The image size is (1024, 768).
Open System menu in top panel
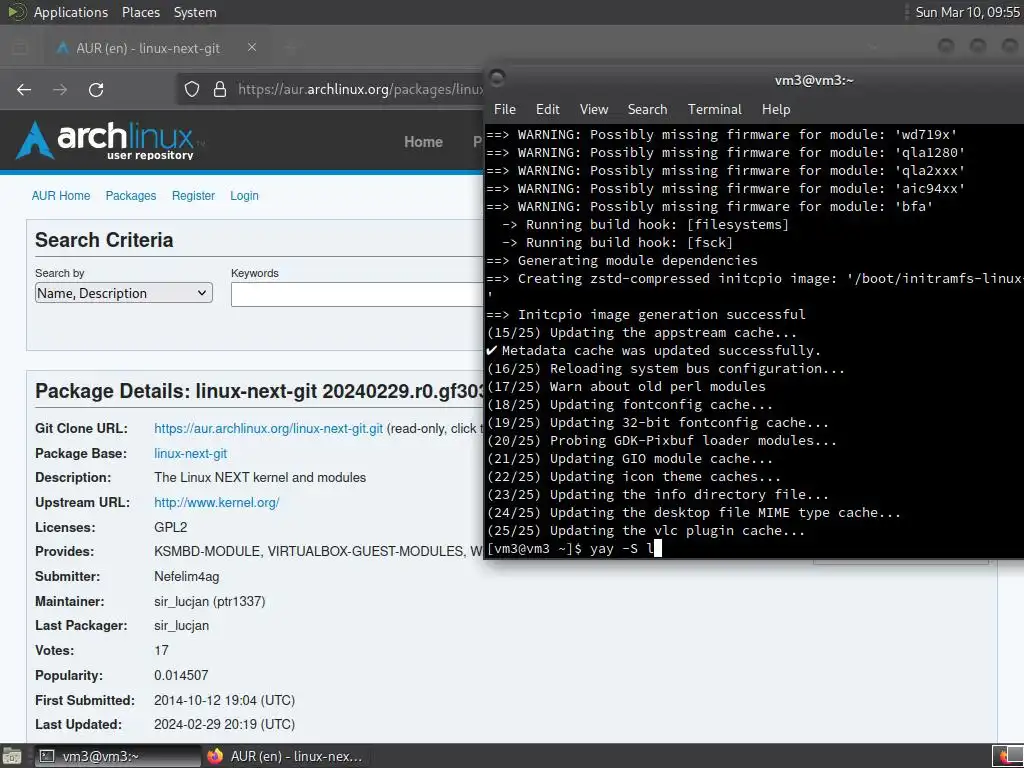(195, 12)
